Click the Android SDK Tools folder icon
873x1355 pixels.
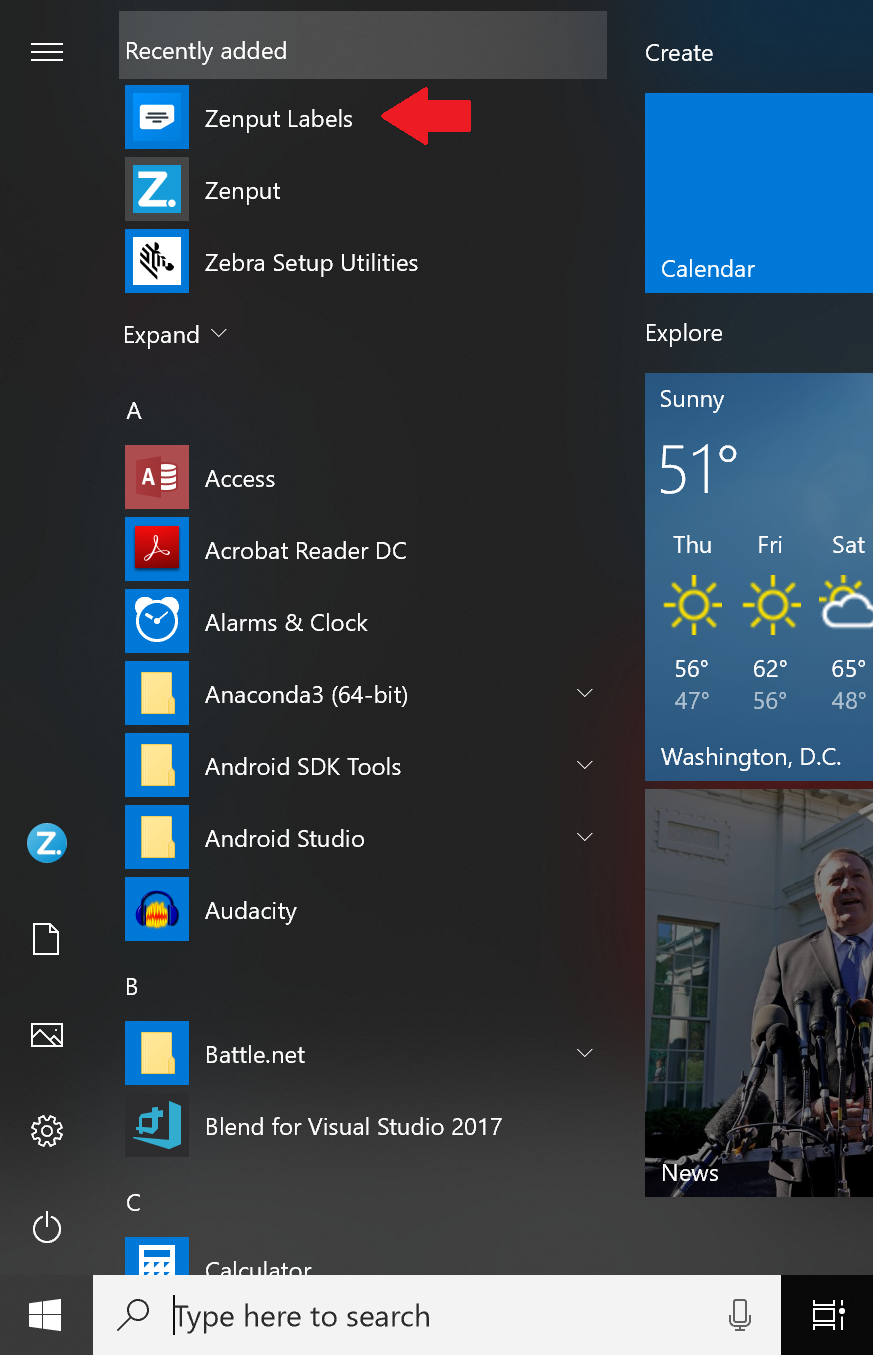point(157,766)
